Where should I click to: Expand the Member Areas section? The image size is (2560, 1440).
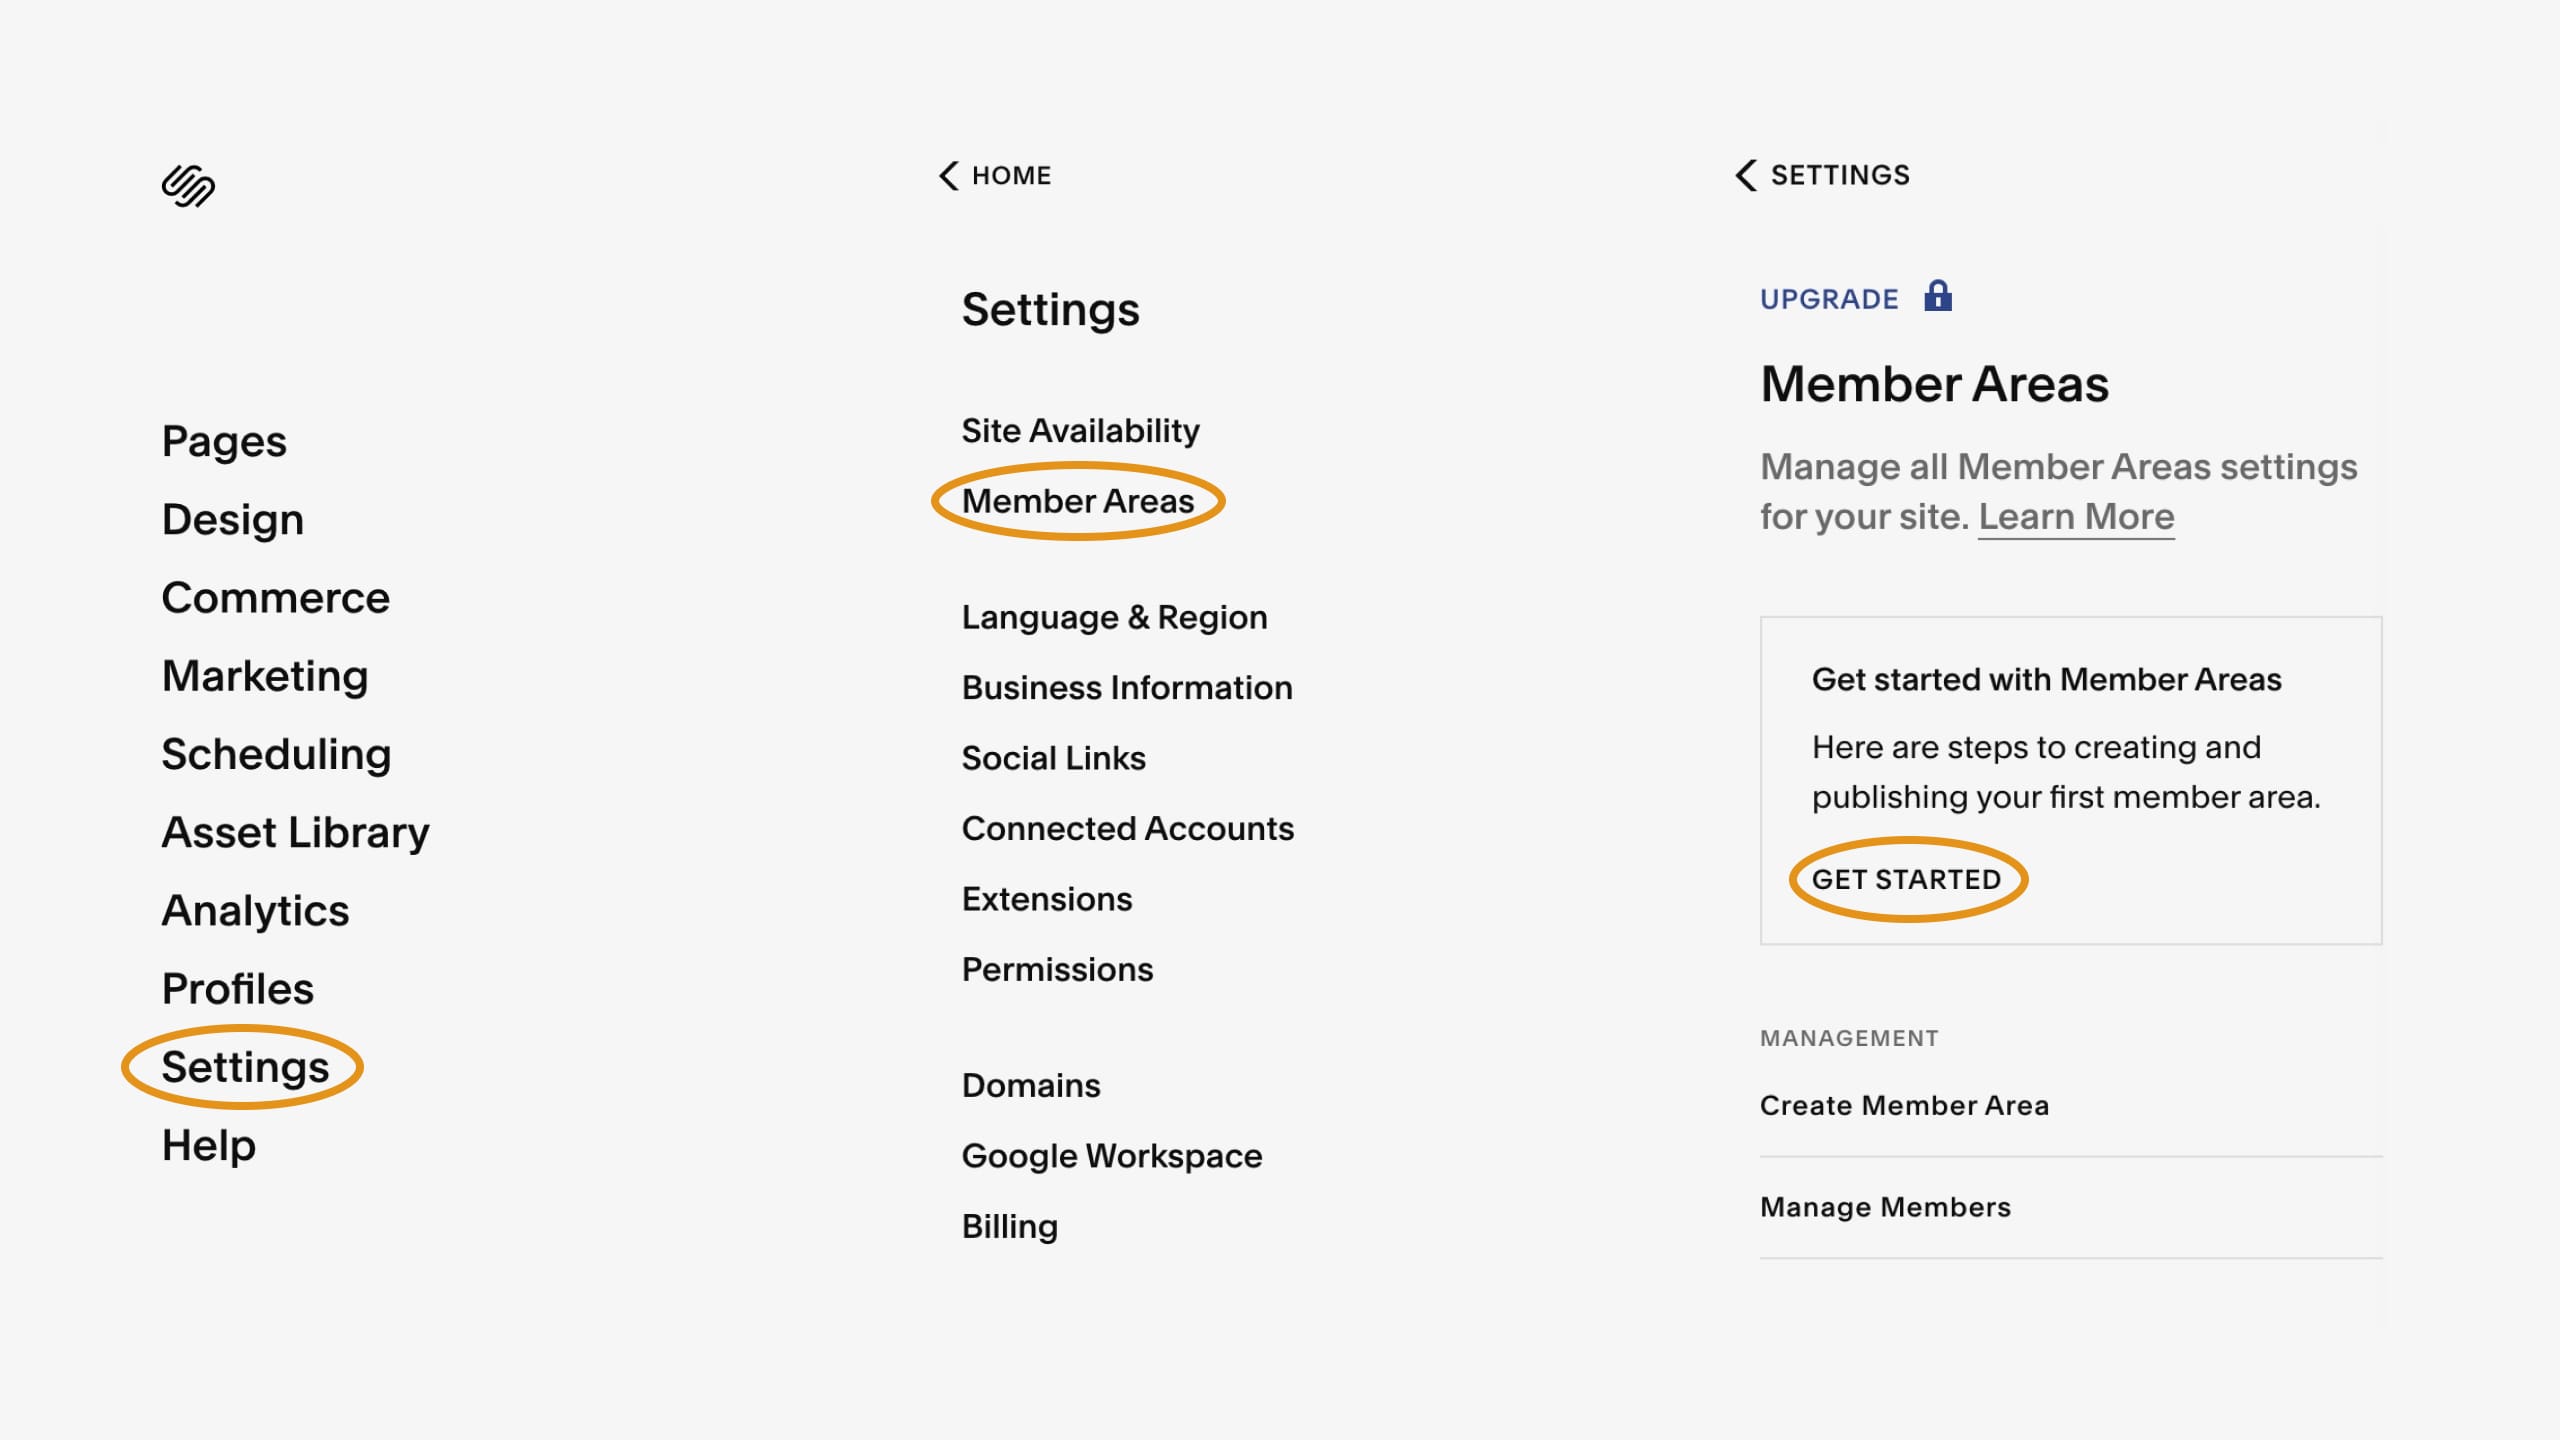(x=1078, y=501)
